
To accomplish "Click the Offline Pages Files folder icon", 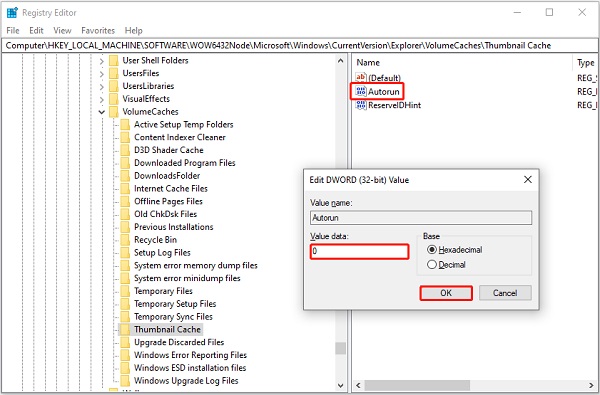I will (125, 201).
